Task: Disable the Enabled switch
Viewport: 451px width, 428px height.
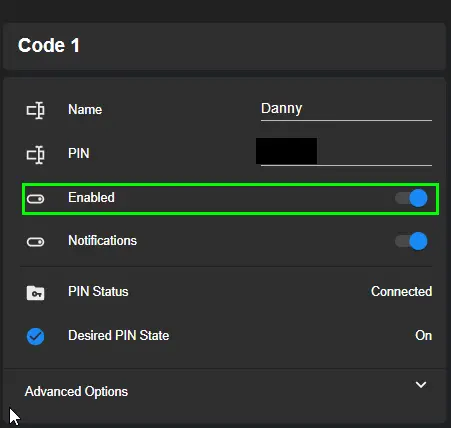Action: pyautogui.click(x=411, y=198)
